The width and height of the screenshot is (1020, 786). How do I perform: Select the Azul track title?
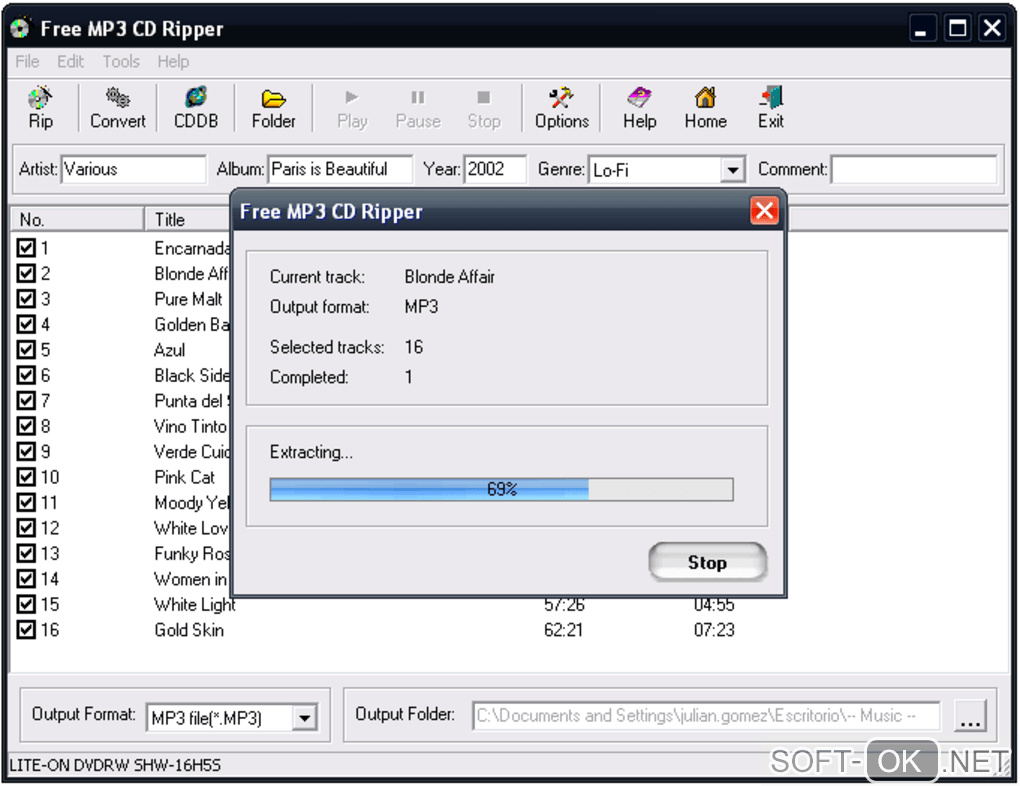click(x=170, y=349)
